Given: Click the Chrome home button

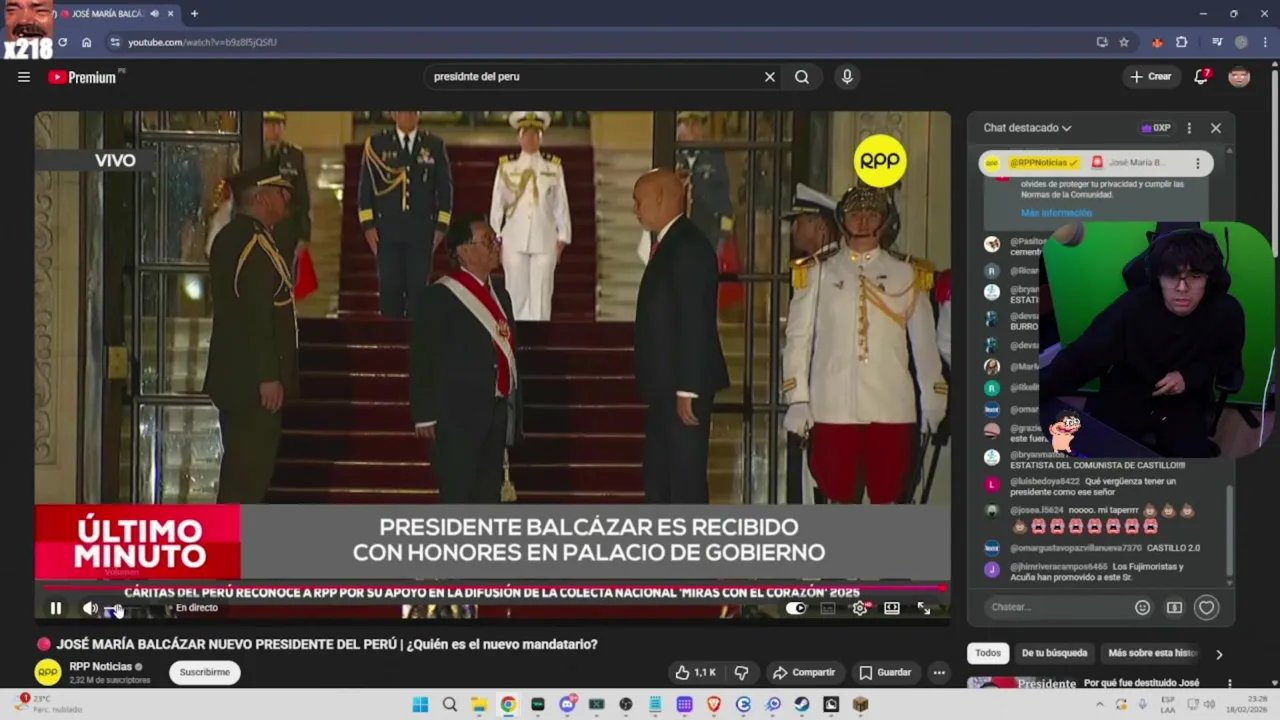Looking at the screenshot, I should pyautogui.click(x=87, y=42).
